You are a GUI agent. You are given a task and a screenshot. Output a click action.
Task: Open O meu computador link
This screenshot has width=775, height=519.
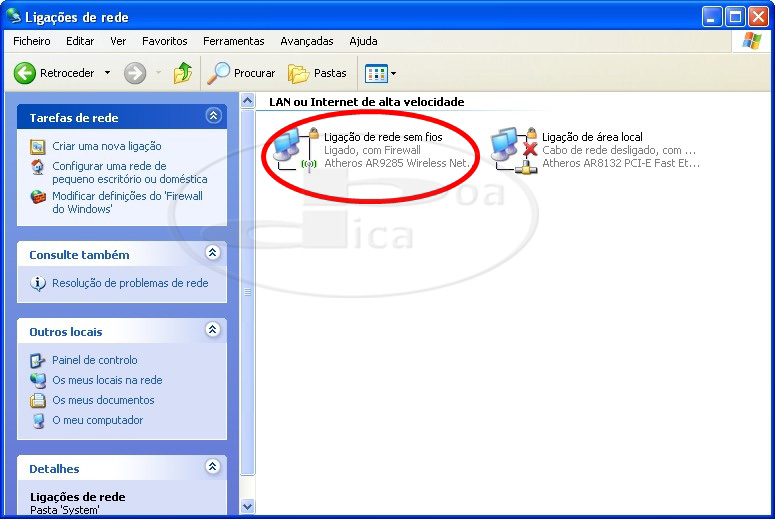tap(97, 420)
